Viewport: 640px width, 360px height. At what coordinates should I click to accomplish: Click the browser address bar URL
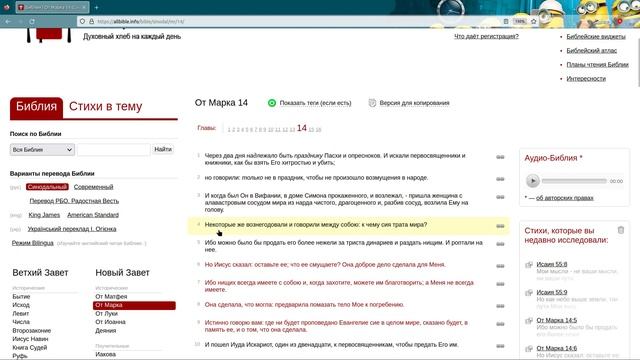tap(141, 21)
